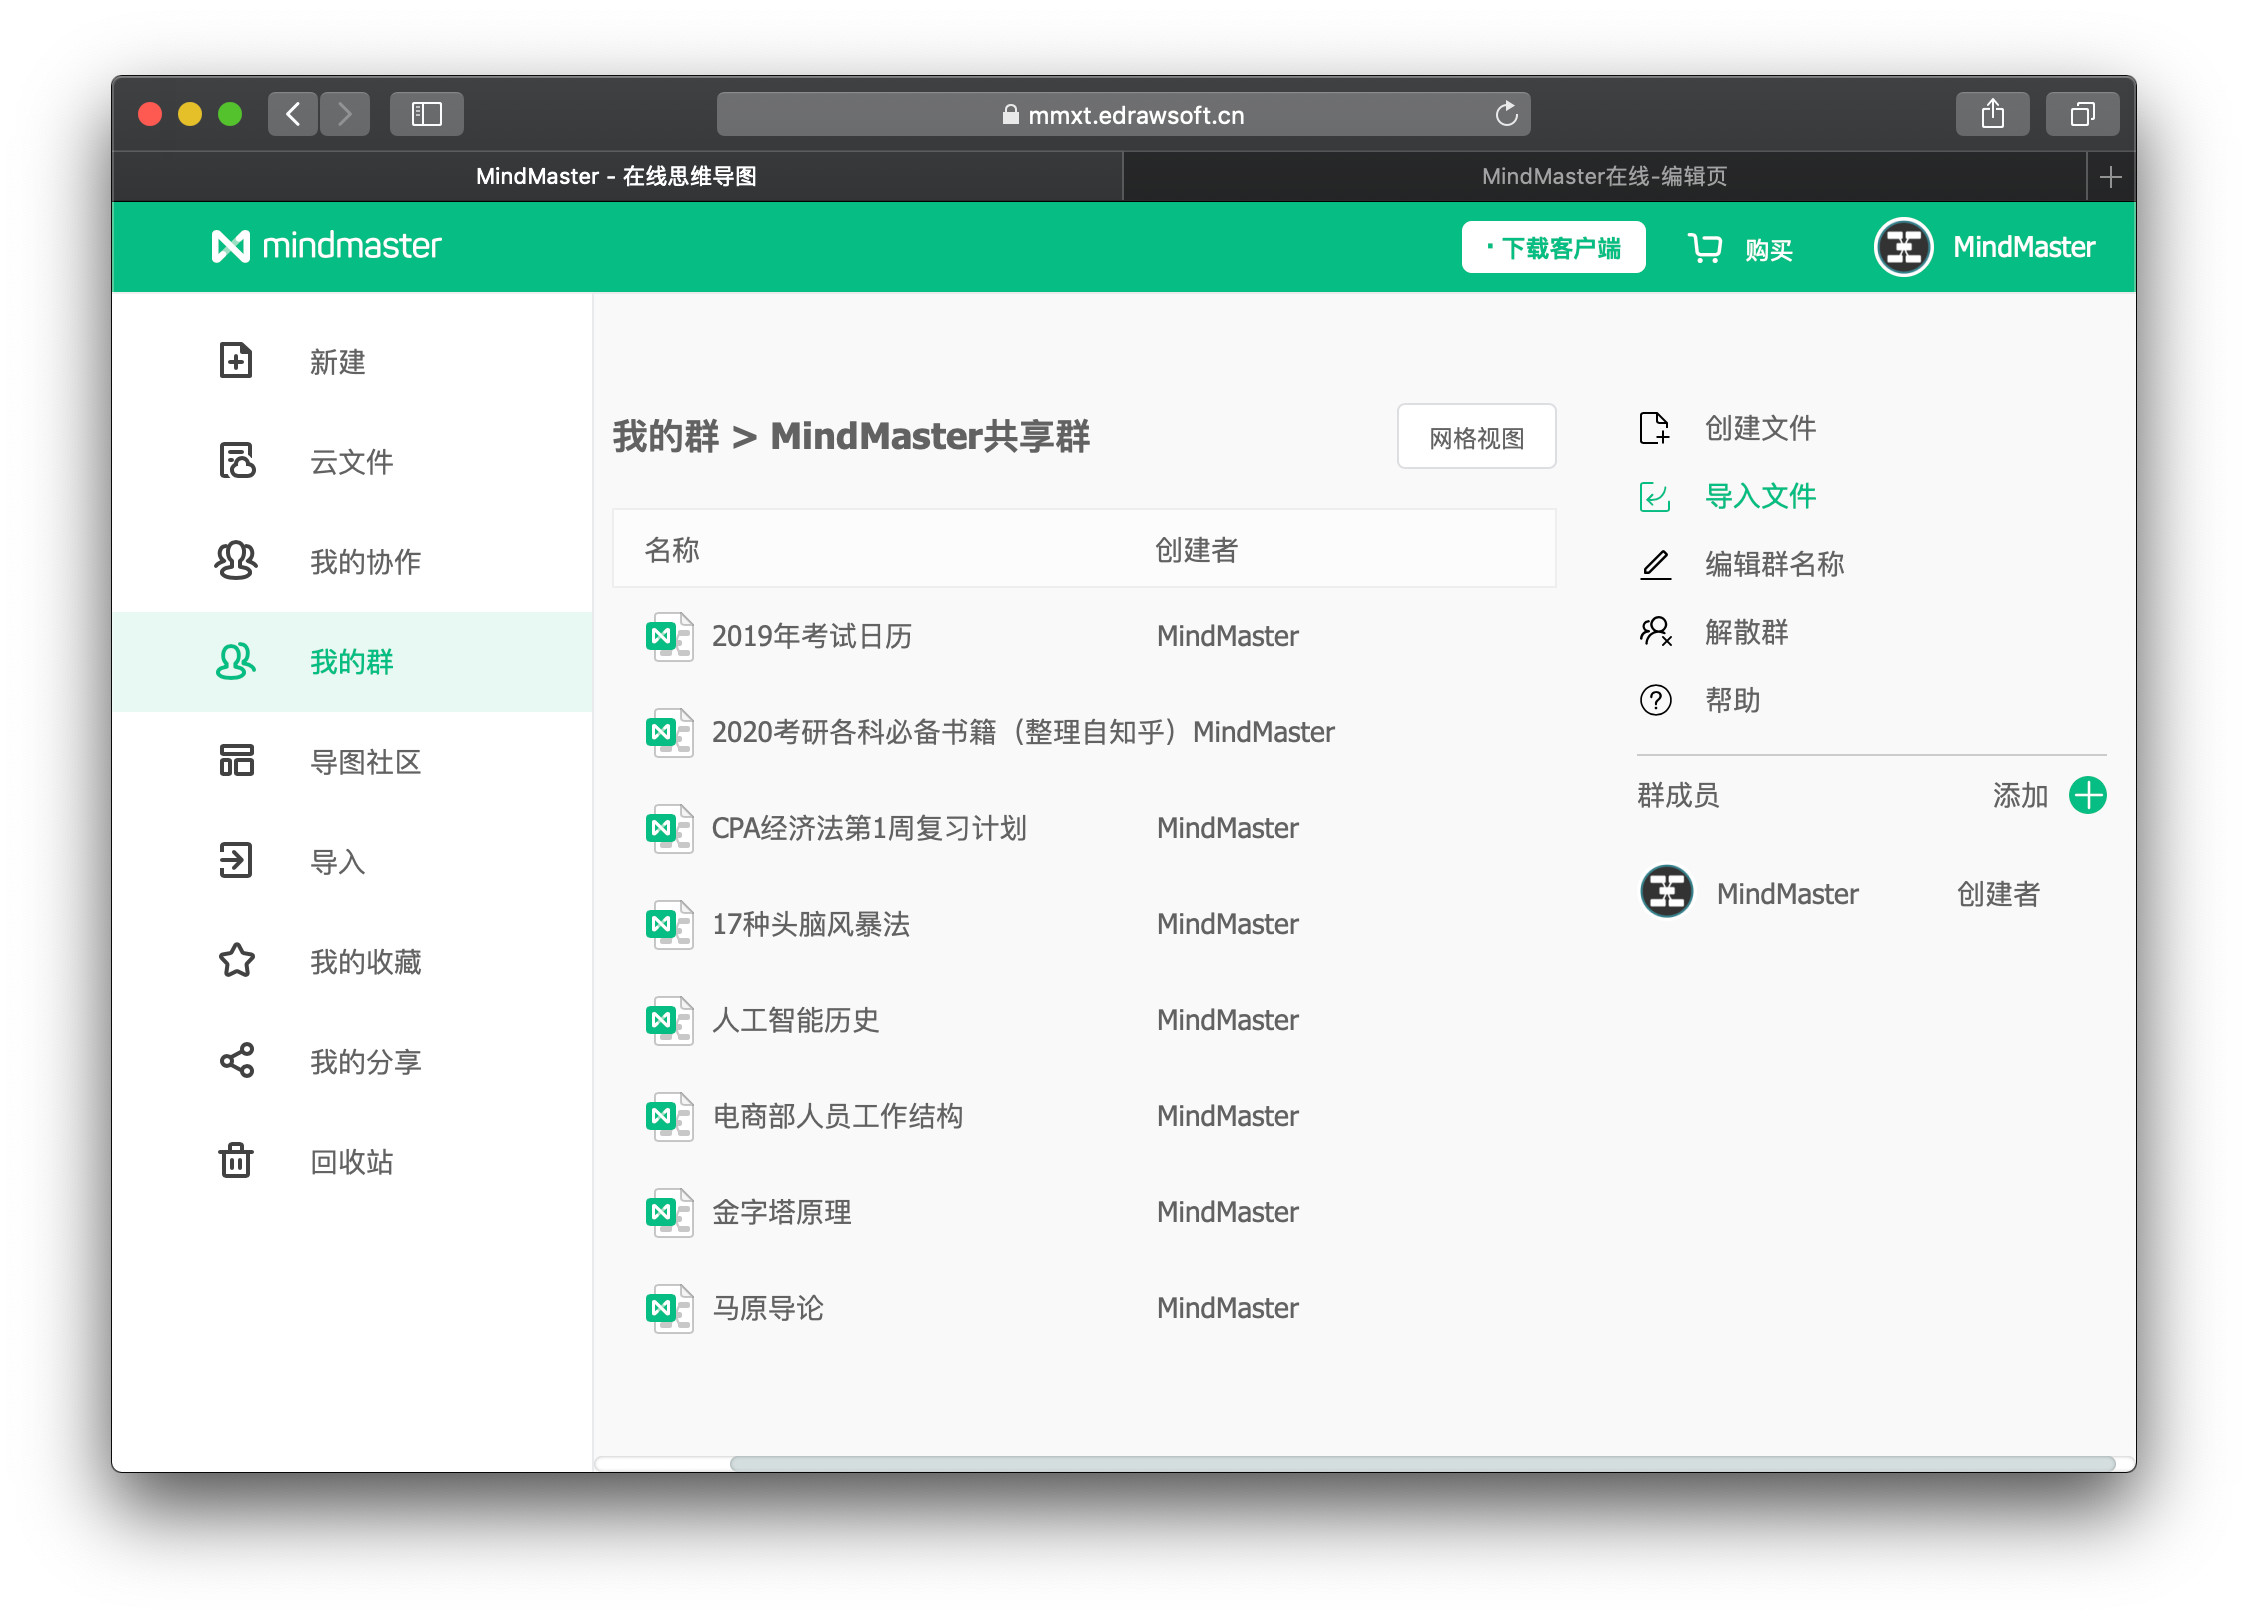Open file CPA经济法第1周复习计划
The height and width of the screenshot is (1620, 2248).
(x=869, y=828)
